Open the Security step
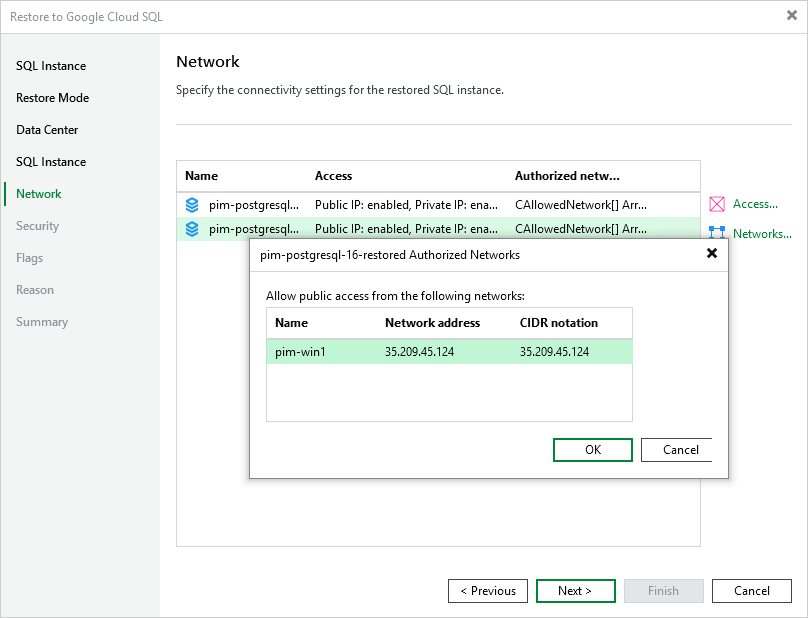808x618 pixels. pyautogui.click(x=37, y=226)
